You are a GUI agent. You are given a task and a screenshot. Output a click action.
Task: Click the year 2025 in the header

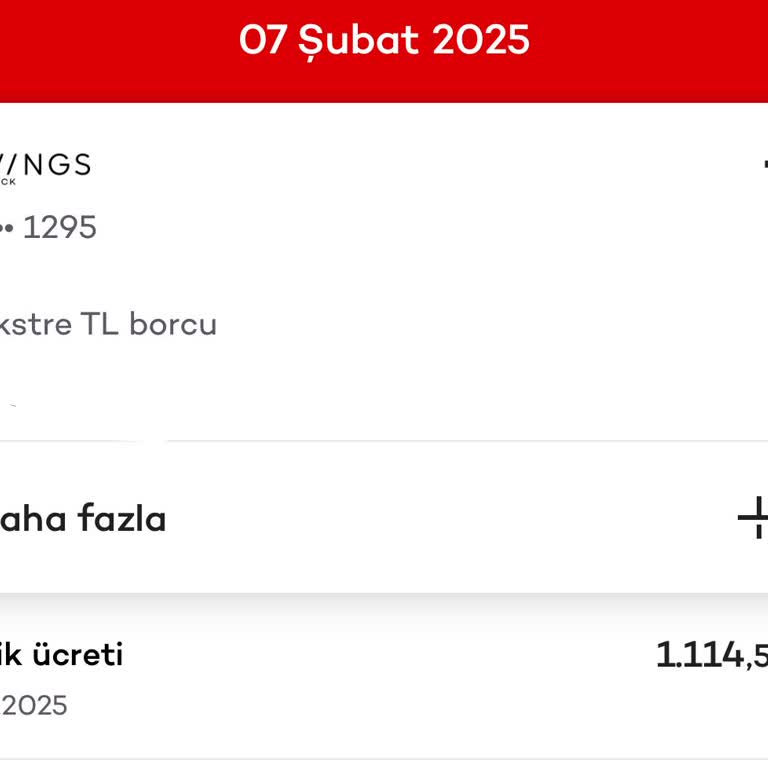[481, 41]
